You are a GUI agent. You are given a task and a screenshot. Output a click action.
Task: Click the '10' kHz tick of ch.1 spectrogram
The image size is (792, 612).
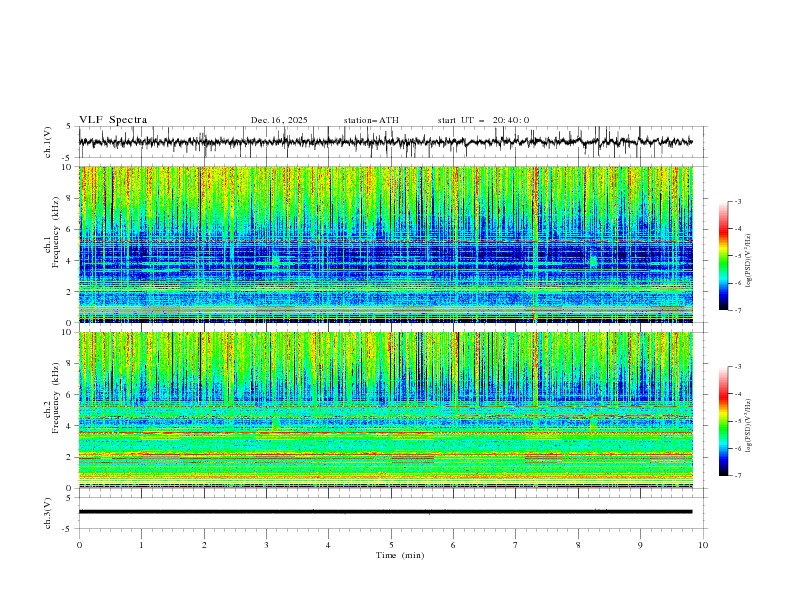(67, 166)
